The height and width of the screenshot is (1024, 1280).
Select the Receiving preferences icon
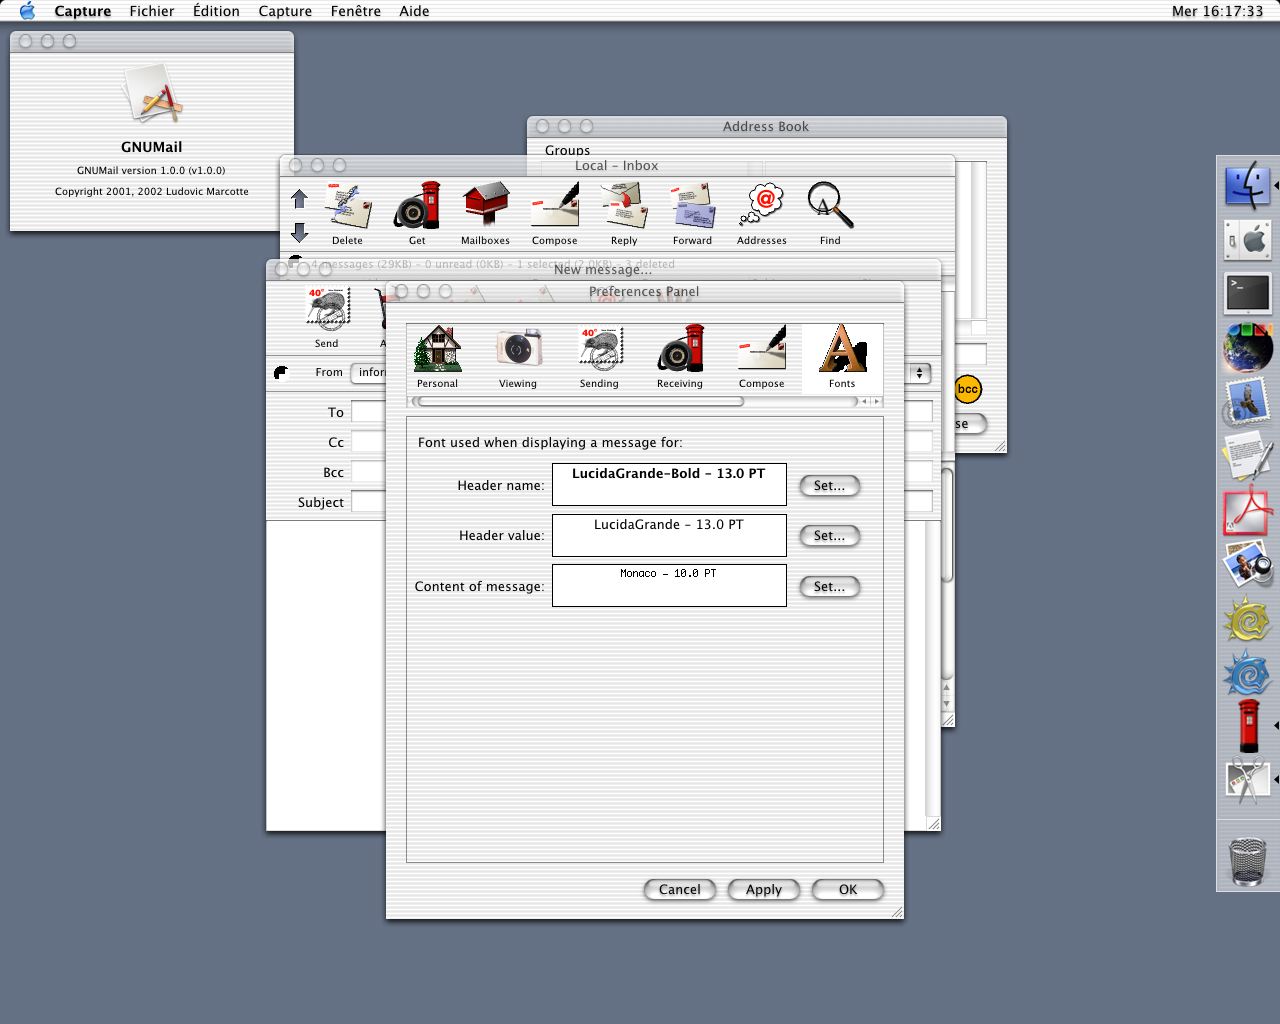(x=680, y=356)
